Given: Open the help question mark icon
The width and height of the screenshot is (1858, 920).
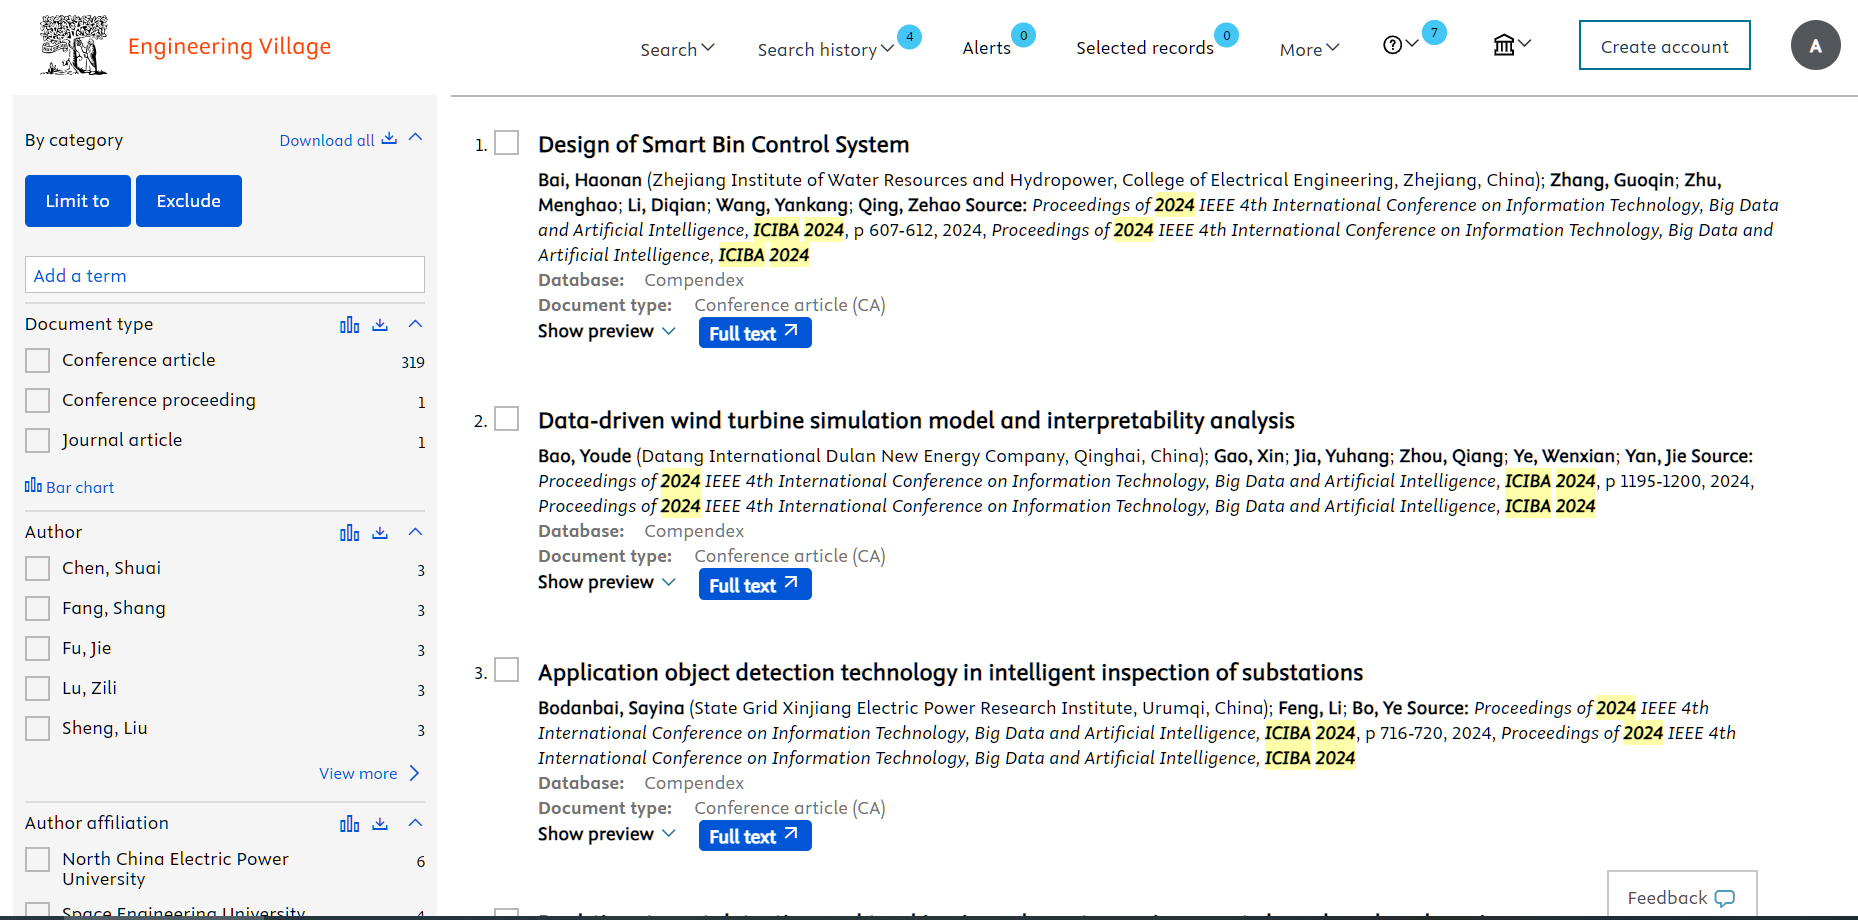Looking at the screenshot, I should (x=1392, y=45).
